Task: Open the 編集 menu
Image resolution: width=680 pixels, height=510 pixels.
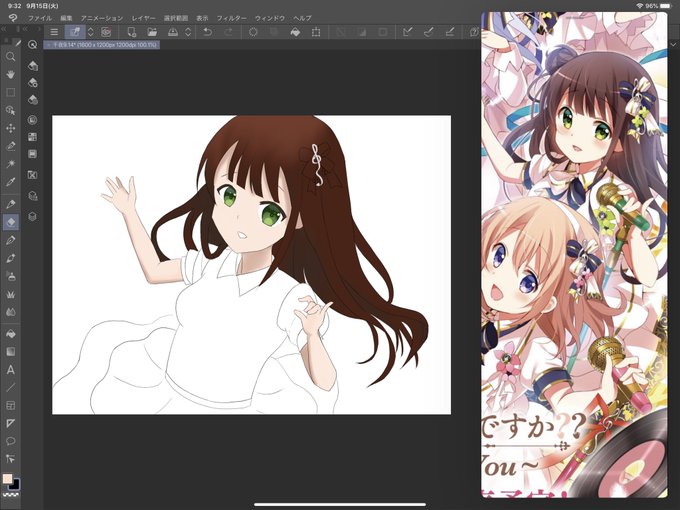Action: click(x=66, y=18)
